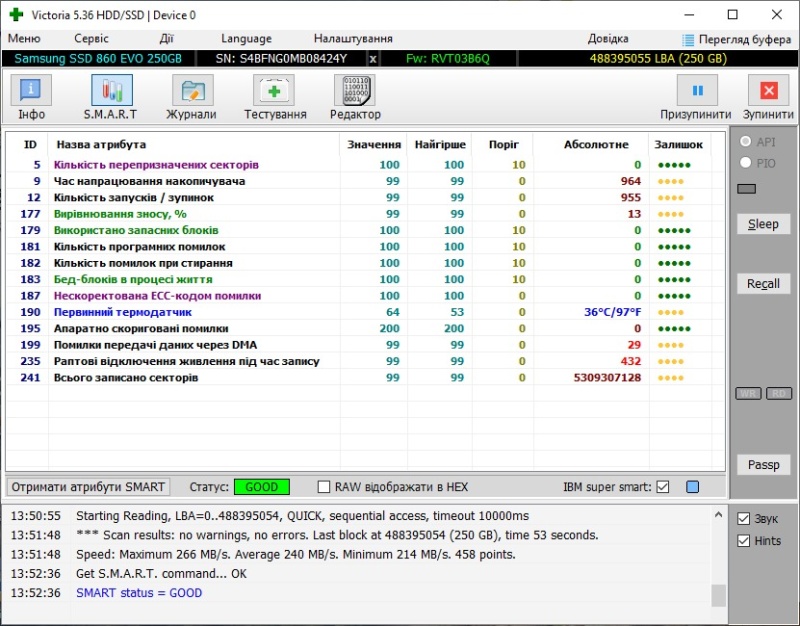Select the Використано запасних блоків row
Image resolution: width=800 pixels, height=626 pixels.
(365, 230)
